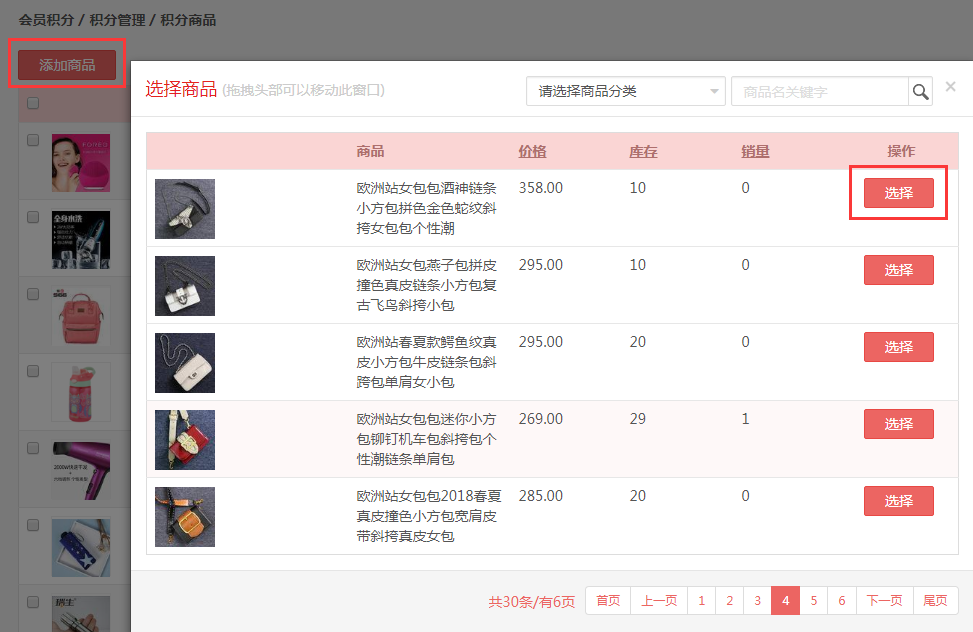Image resolution: width=973 pixels, height=632 pixels.
Task: Click the white crocodile bag thumbnail
Action: 185,363
